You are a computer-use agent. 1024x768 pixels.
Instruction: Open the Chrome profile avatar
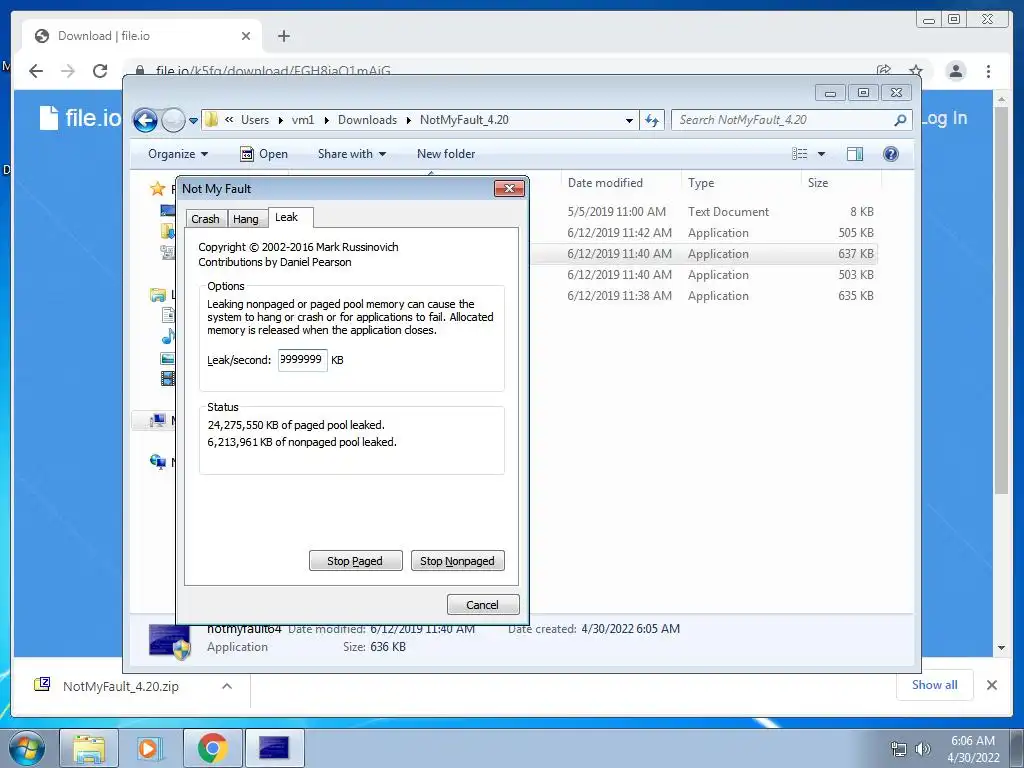click(955, 71)
